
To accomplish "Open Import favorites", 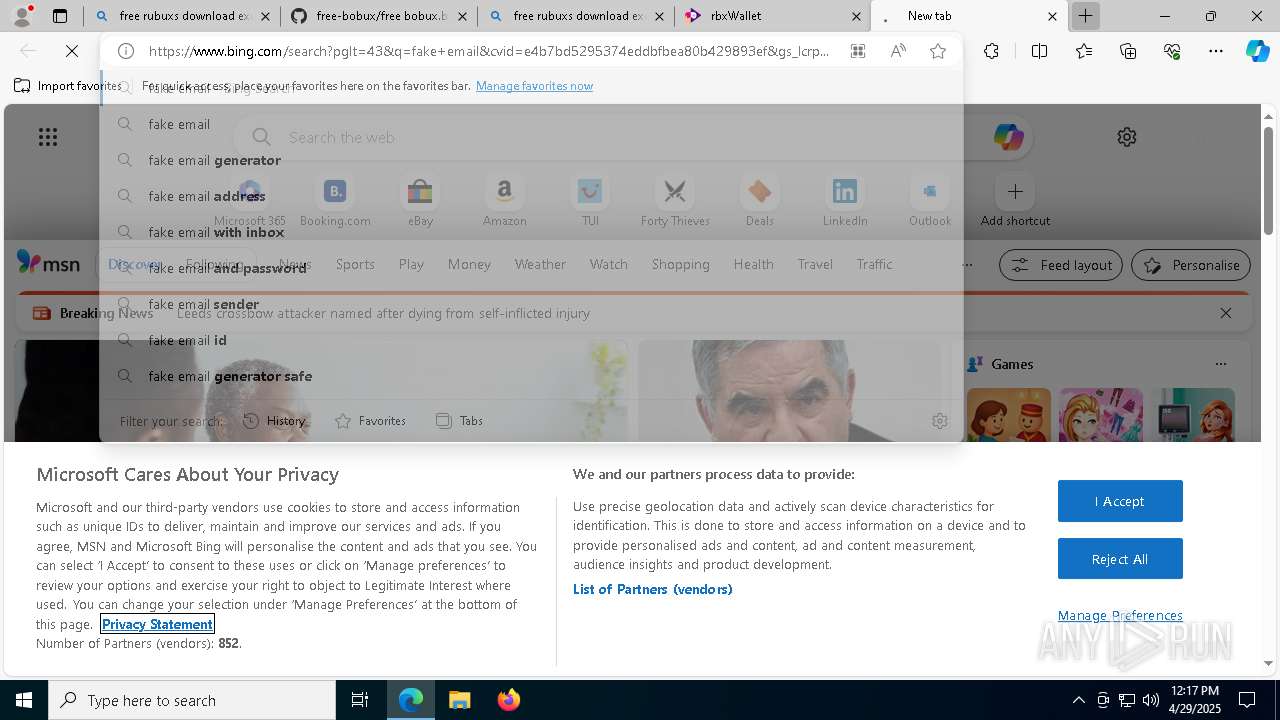I will point(68,86).
